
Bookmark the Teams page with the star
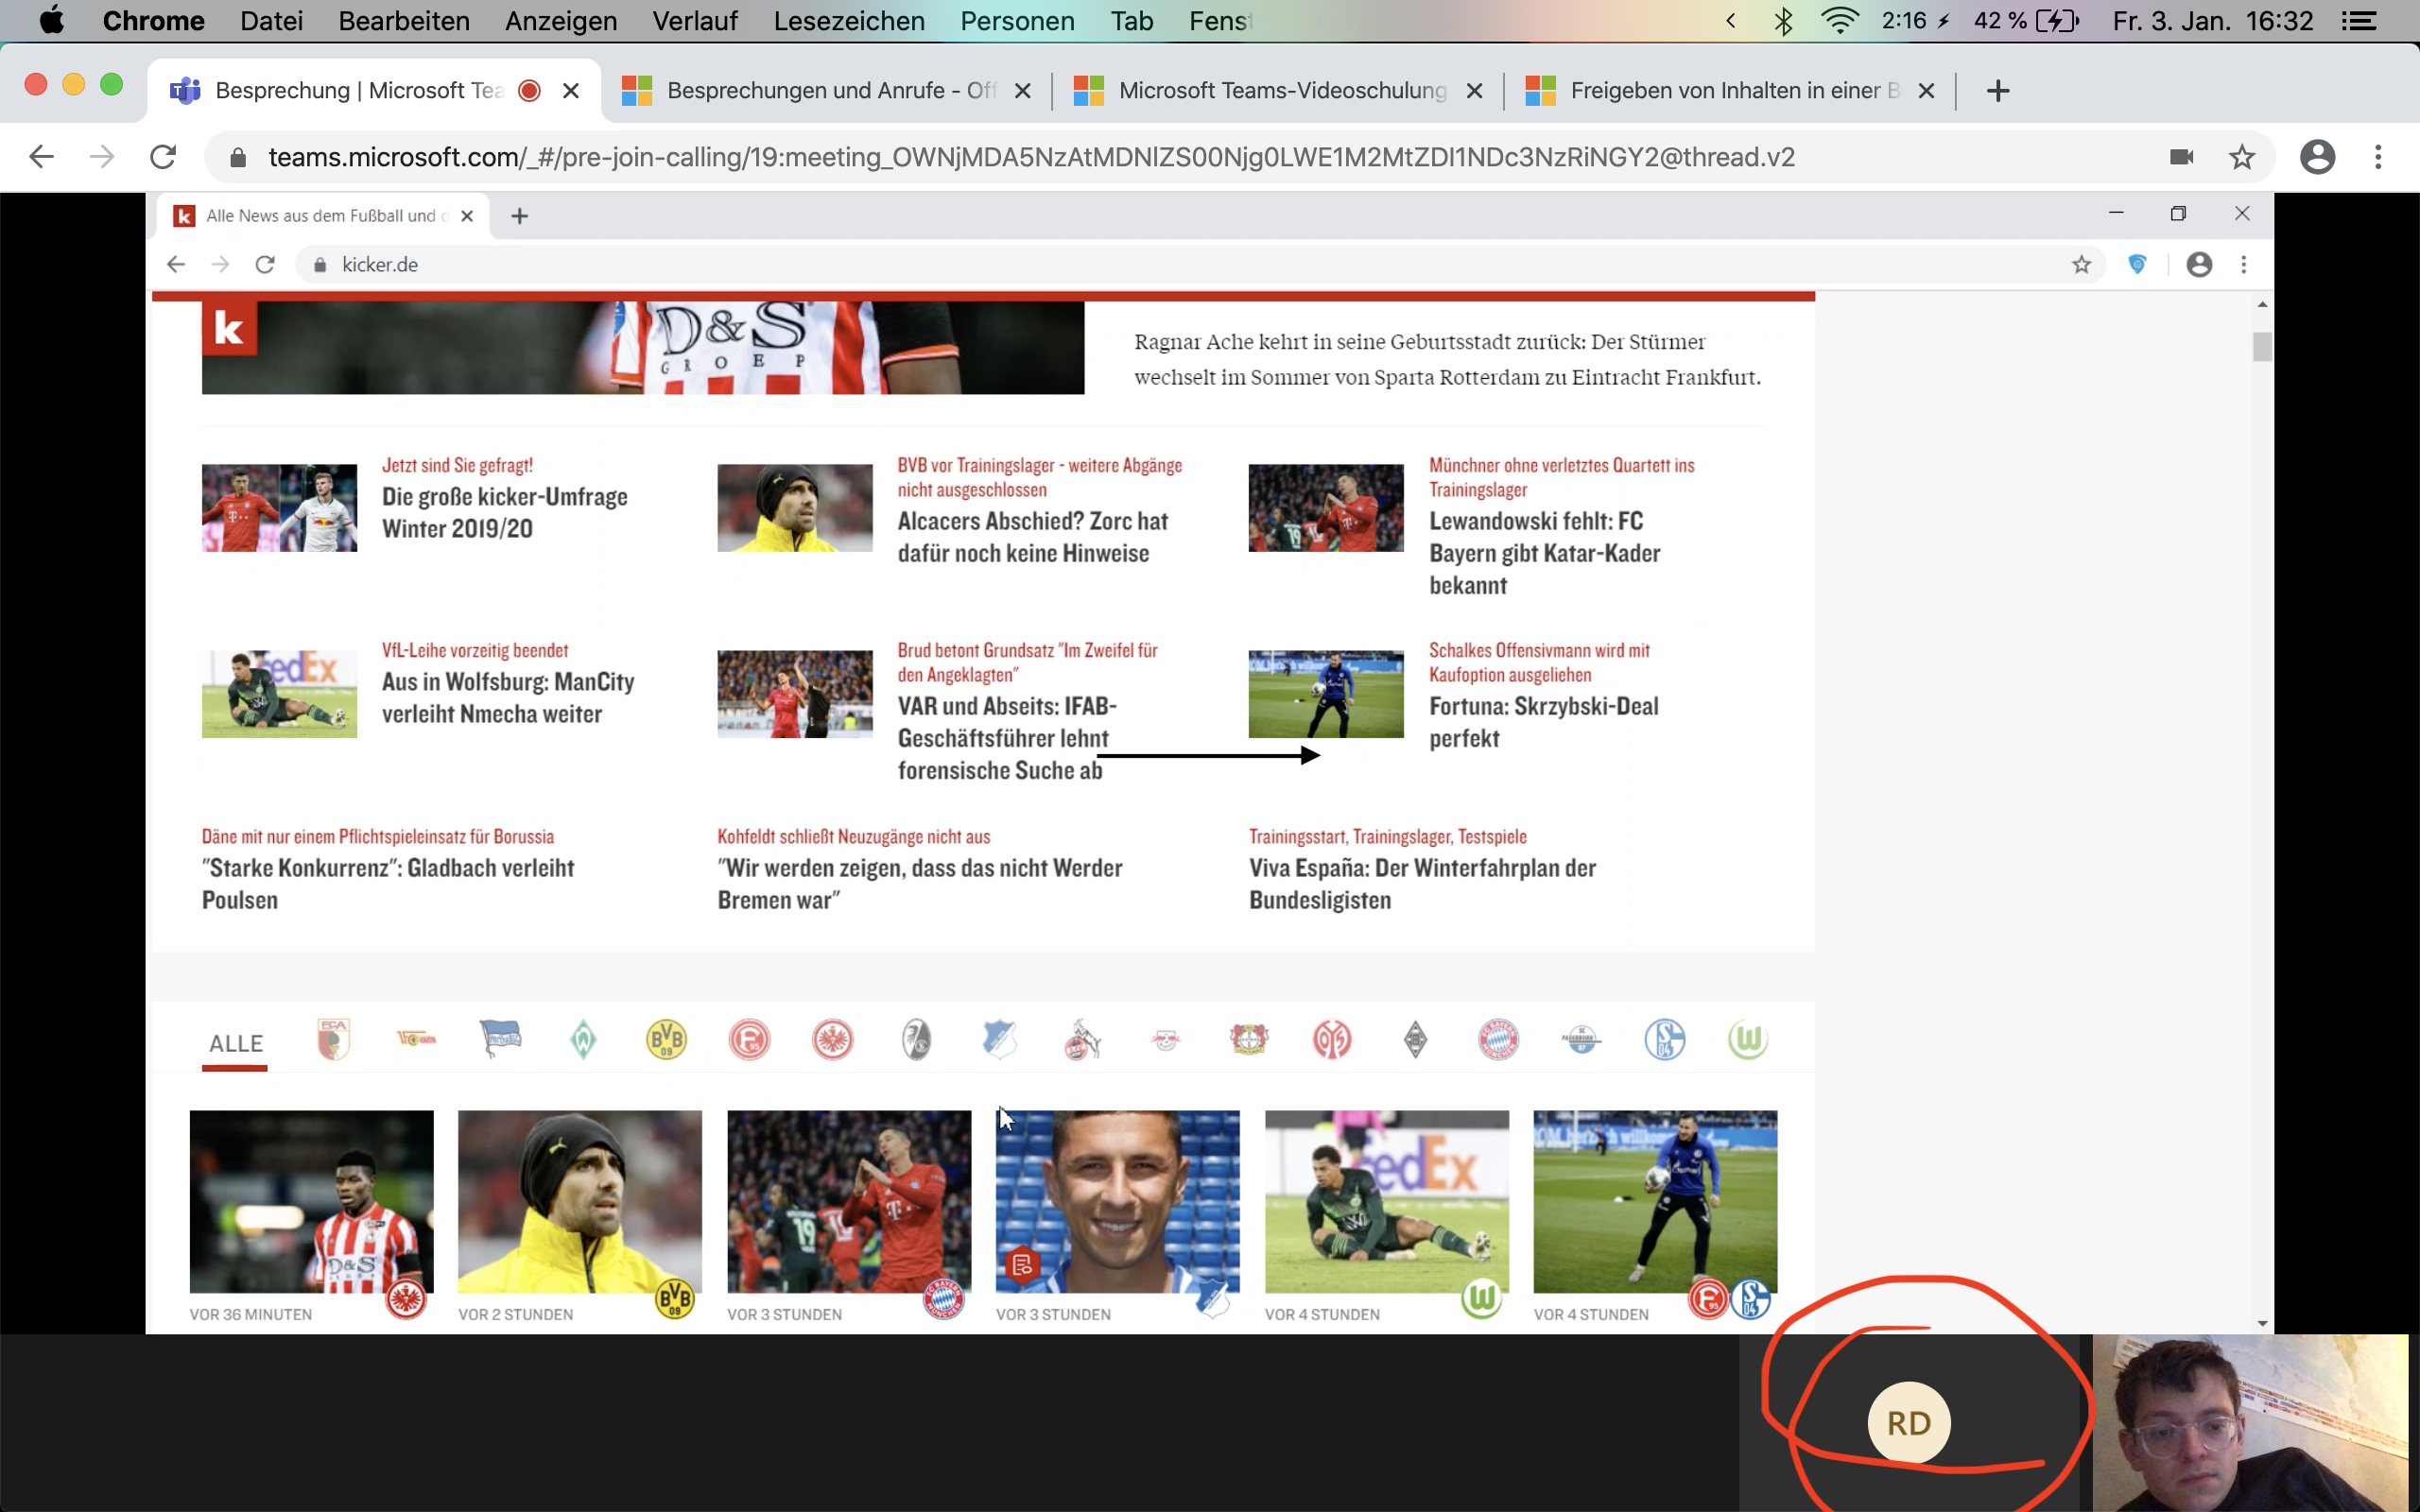point(2242,157)
